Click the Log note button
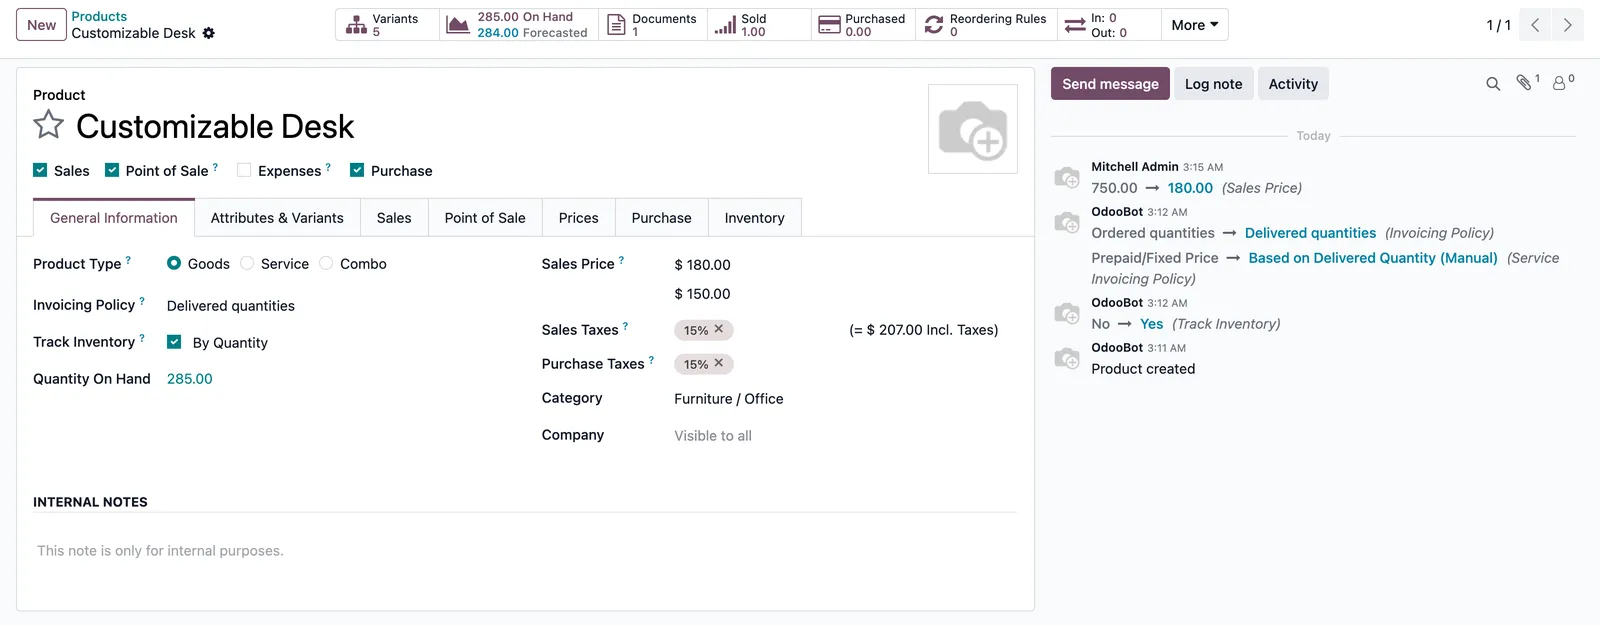Image resolution: width=1600 pixels, height=625 pixels. tap(1214, 84)
